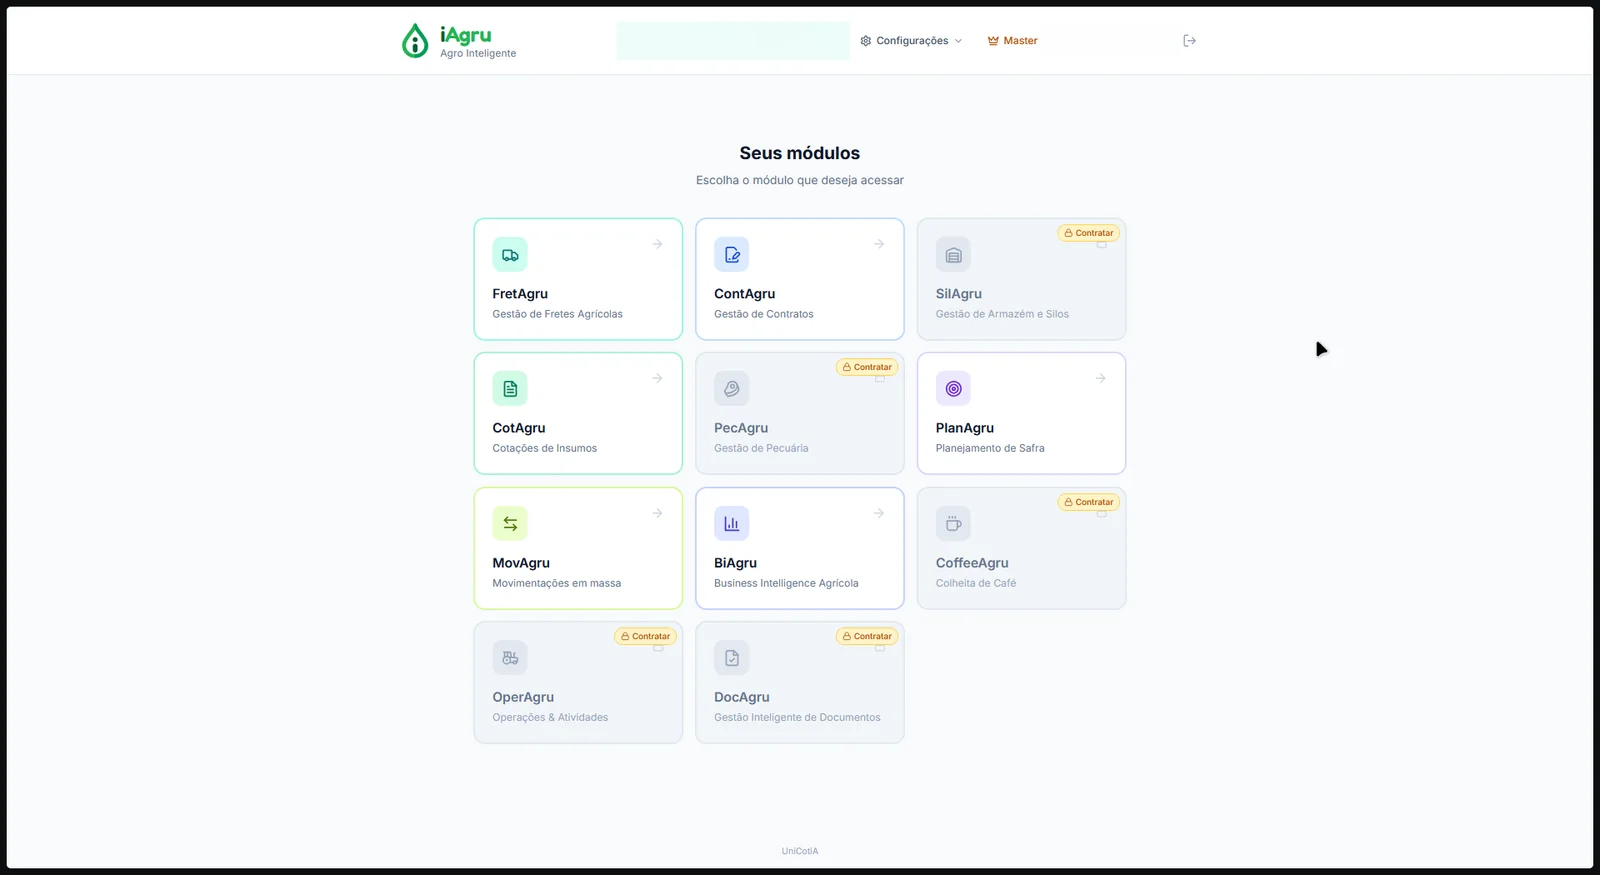Screen dimensions: 1600x875
Task: Click the BiAgru bar chart icon
Action: point(732,523)
